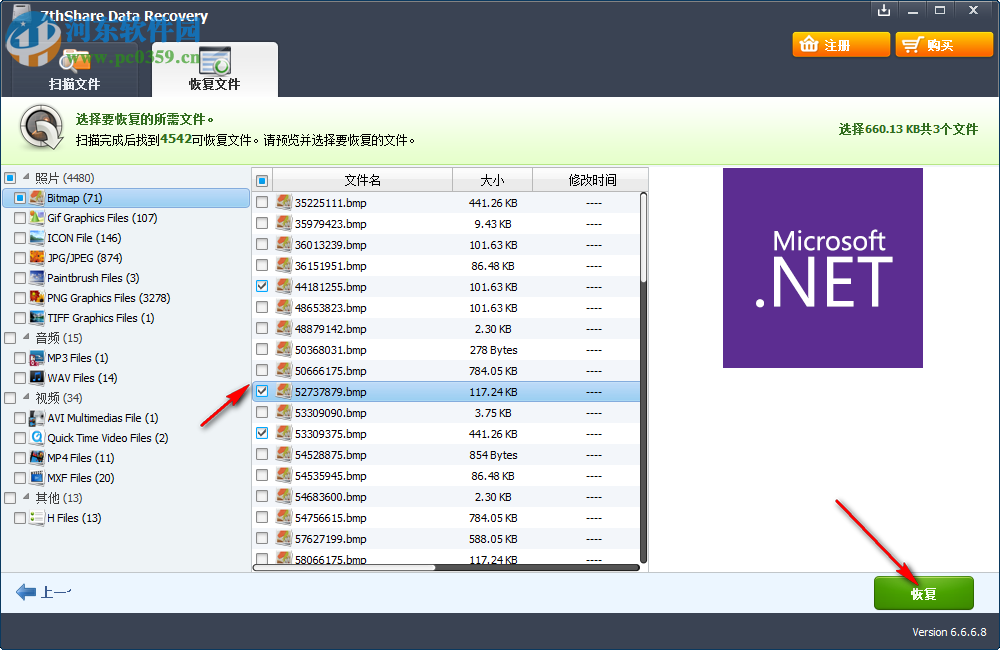Switch to the 恢复文件 tab

[x=215, y=84]
